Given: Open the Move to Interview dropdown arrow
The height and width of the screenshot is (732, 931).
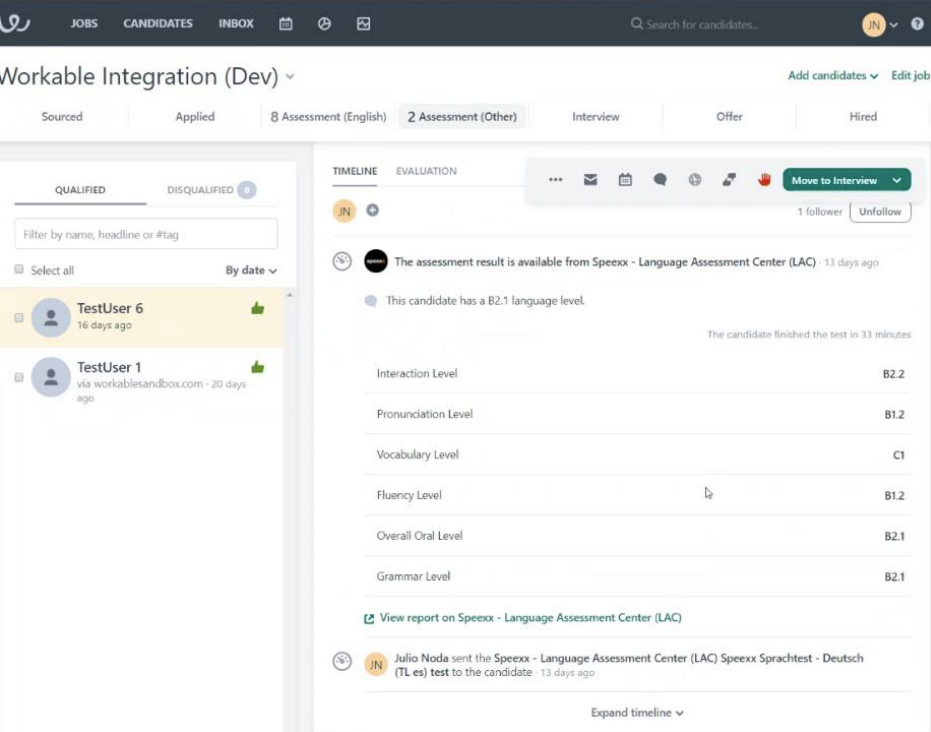Looking at the screenshot, I should tap(897, 180).
